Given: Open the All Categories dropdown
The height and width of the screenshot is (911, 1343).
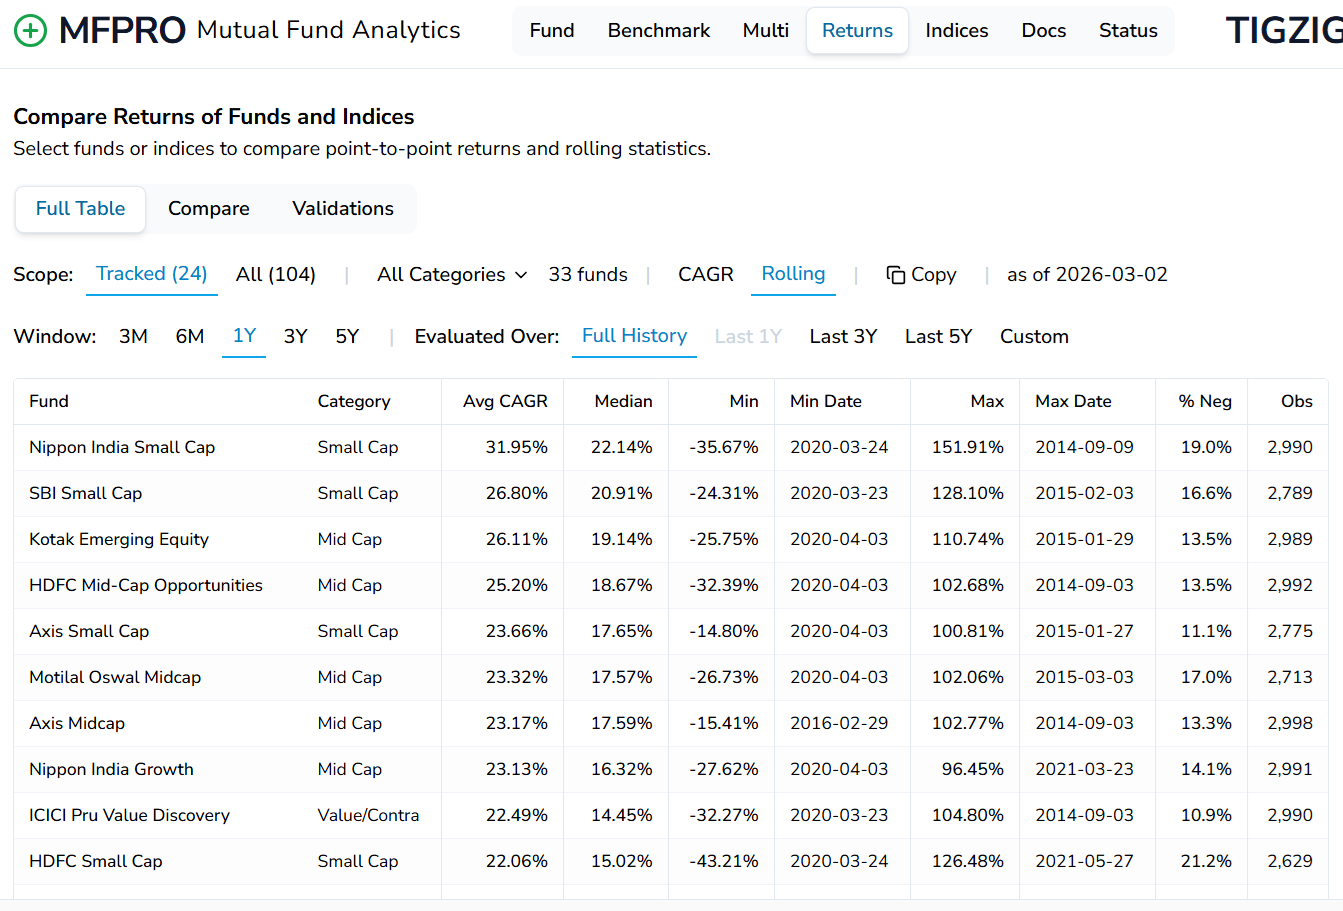Looking at the screenshot, I should pos(452,275).
